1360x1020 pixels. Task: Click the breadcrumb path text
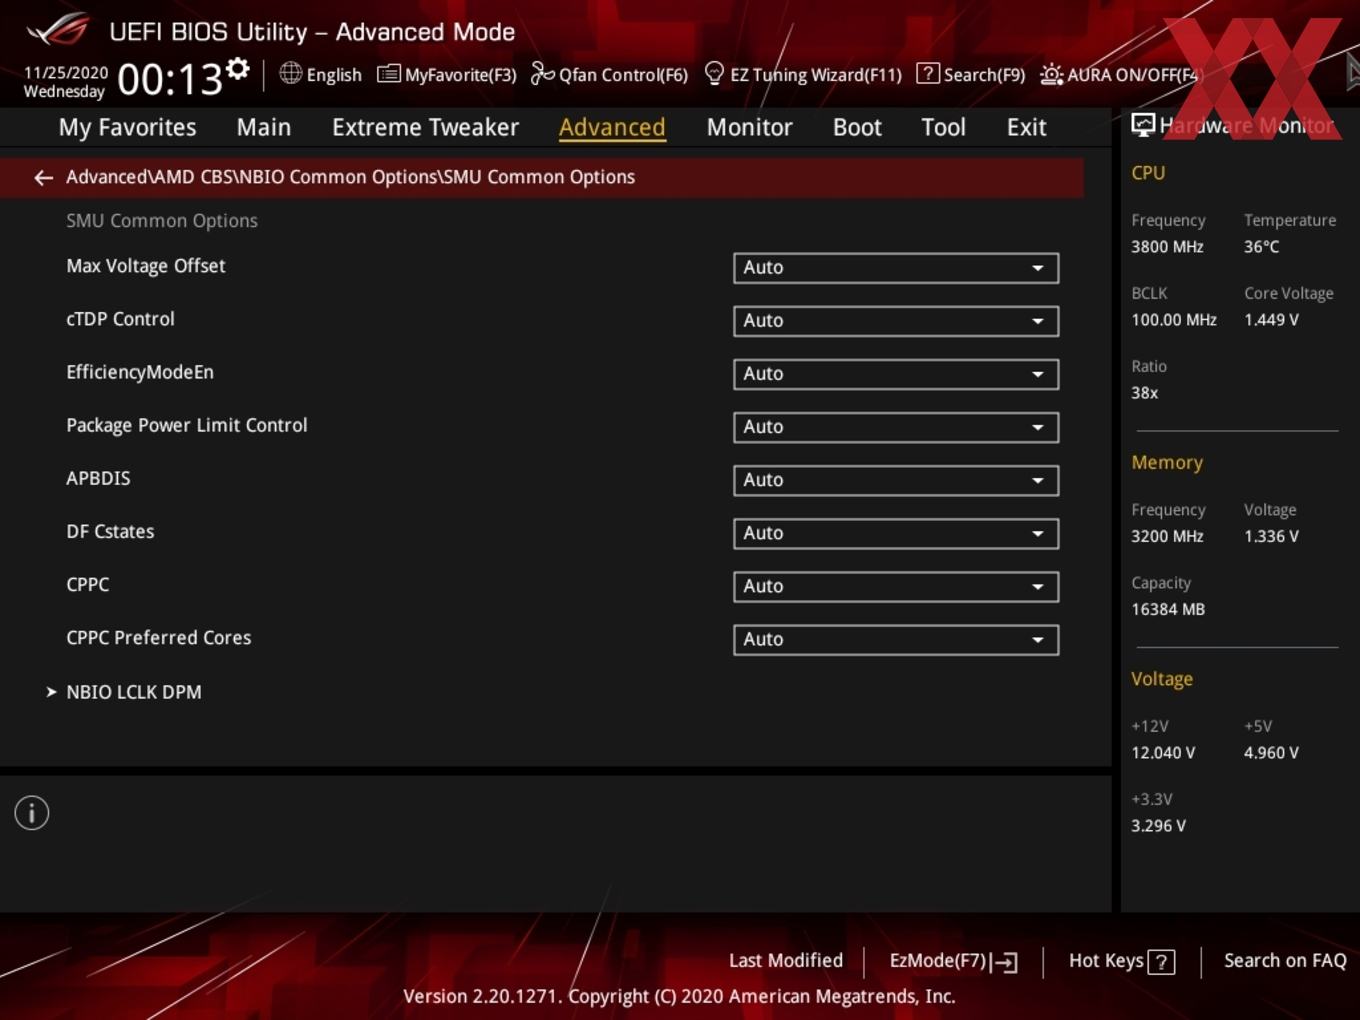pyautogui.click(x=350, y=177)
